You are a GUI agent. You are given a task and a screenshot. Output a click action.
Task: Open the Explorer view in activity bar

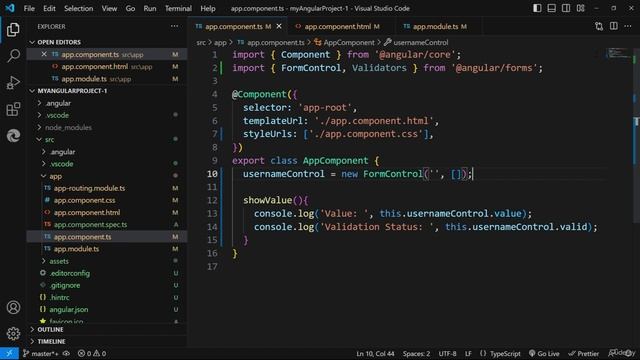pos(13,29)
